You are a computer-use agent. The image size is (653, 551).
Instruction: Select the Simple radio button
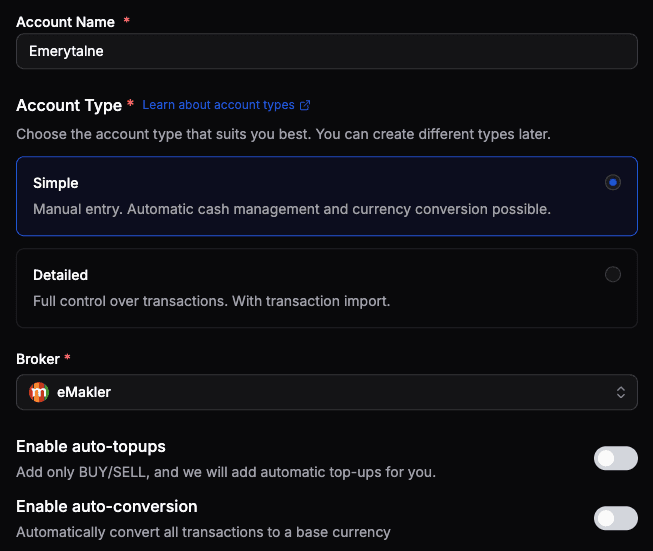click(x=613, y=183)
